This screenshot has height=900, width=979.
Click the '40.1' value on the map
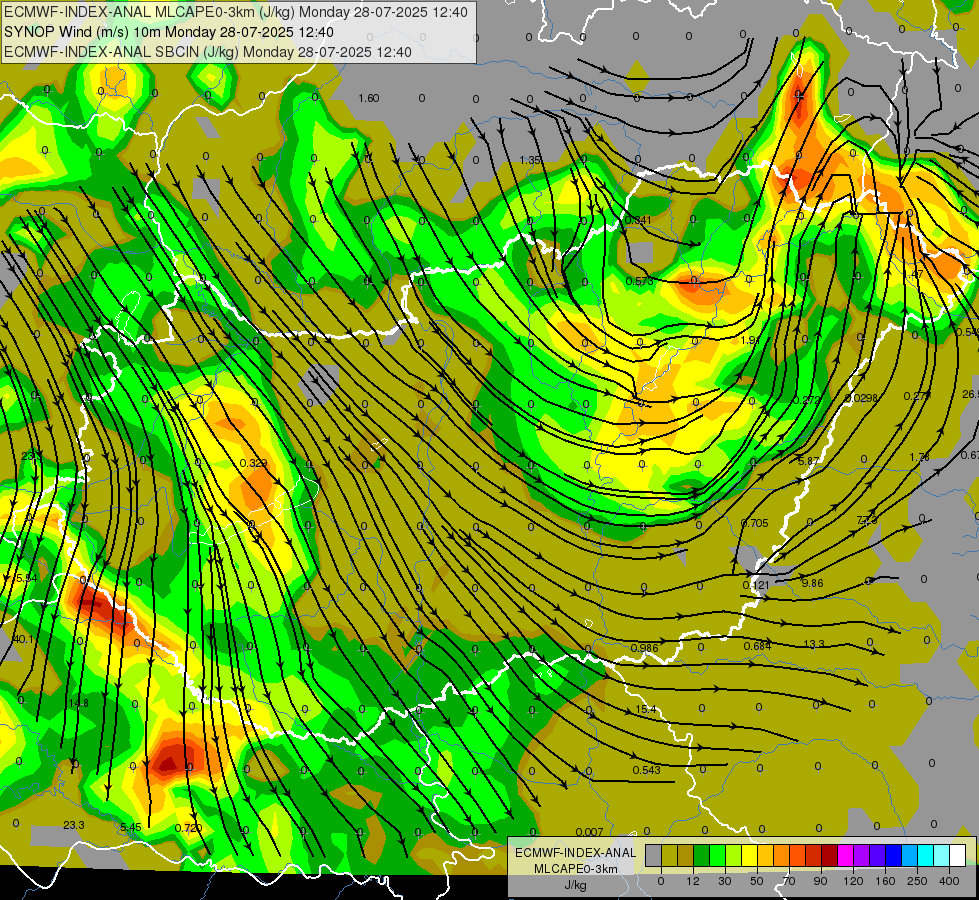coord(24,639)
